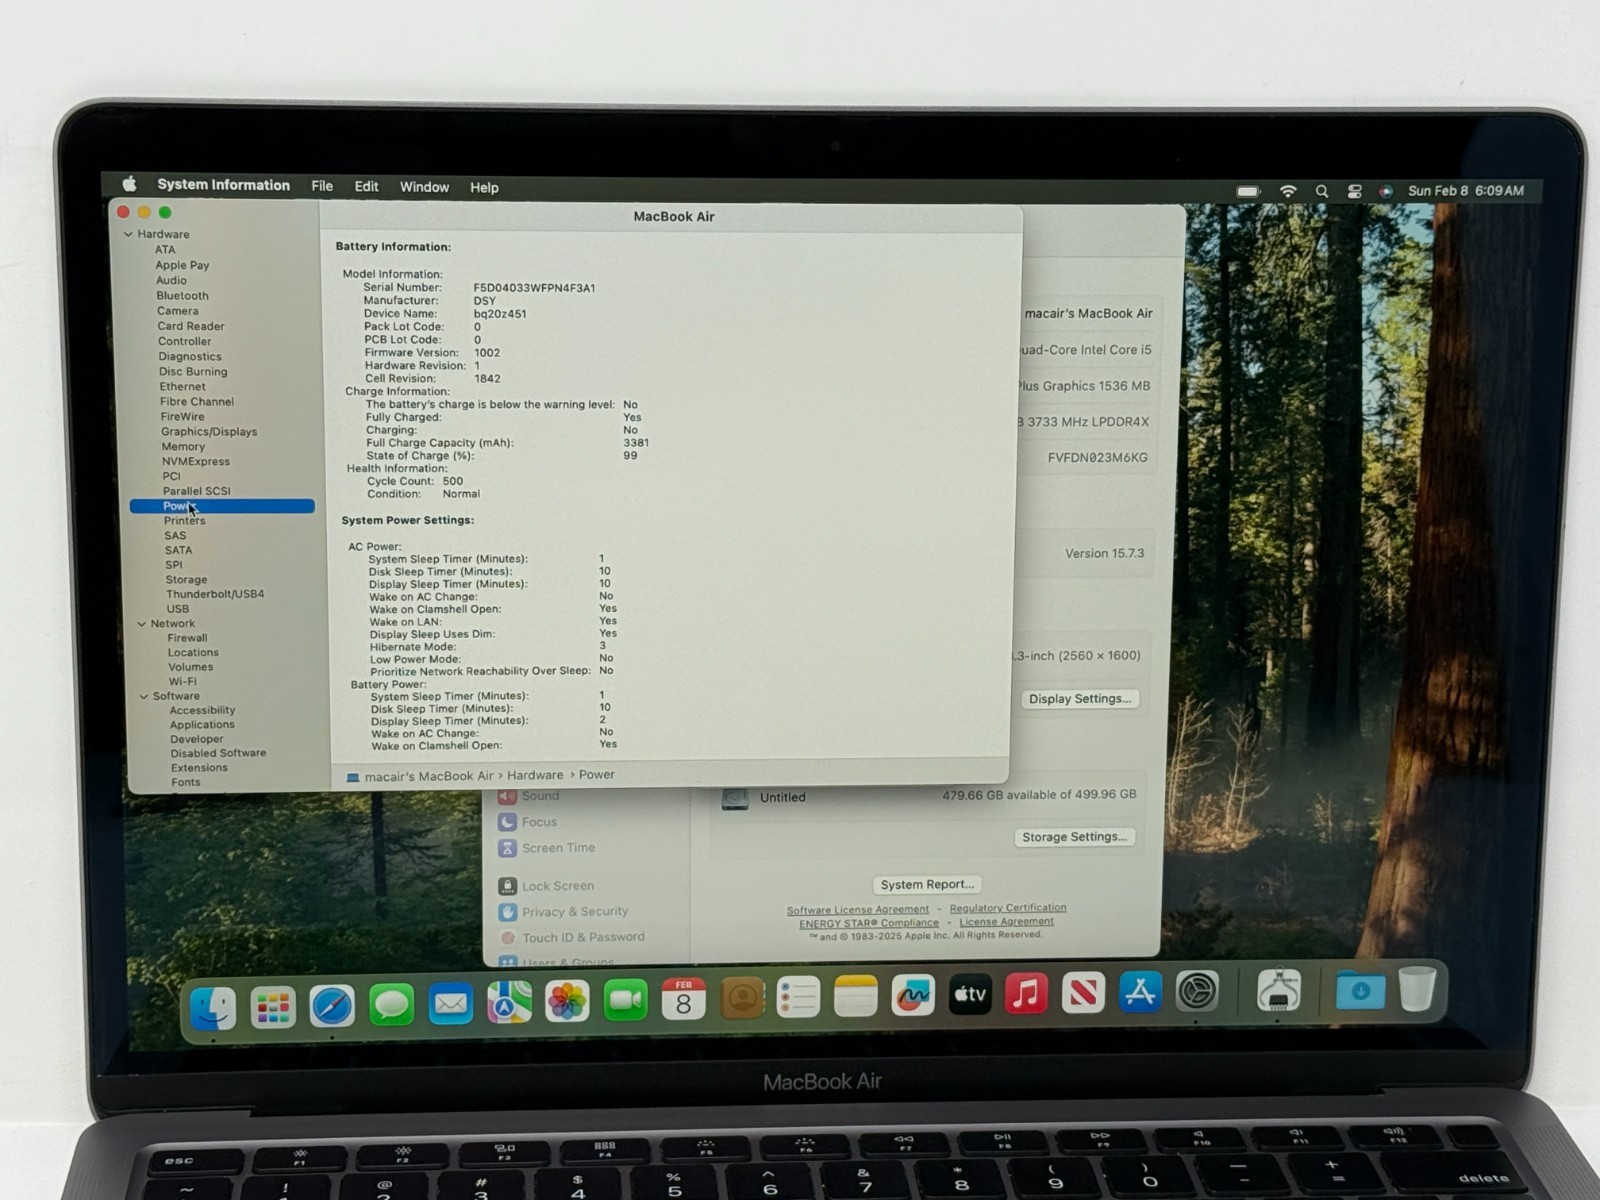Viewport: 1600px width, 1200px height.
Task: Collapse the Software tree section
Action: [144, 696]
